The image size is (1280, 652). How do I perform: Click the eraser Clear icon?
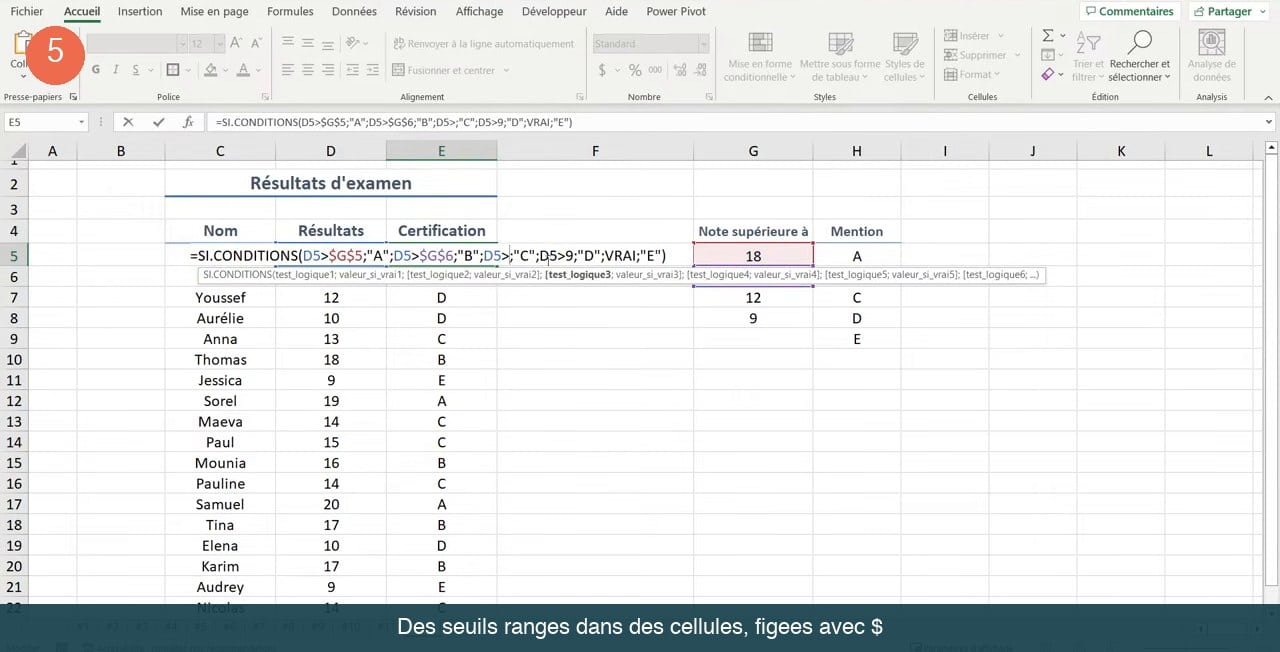[1047, 74]
